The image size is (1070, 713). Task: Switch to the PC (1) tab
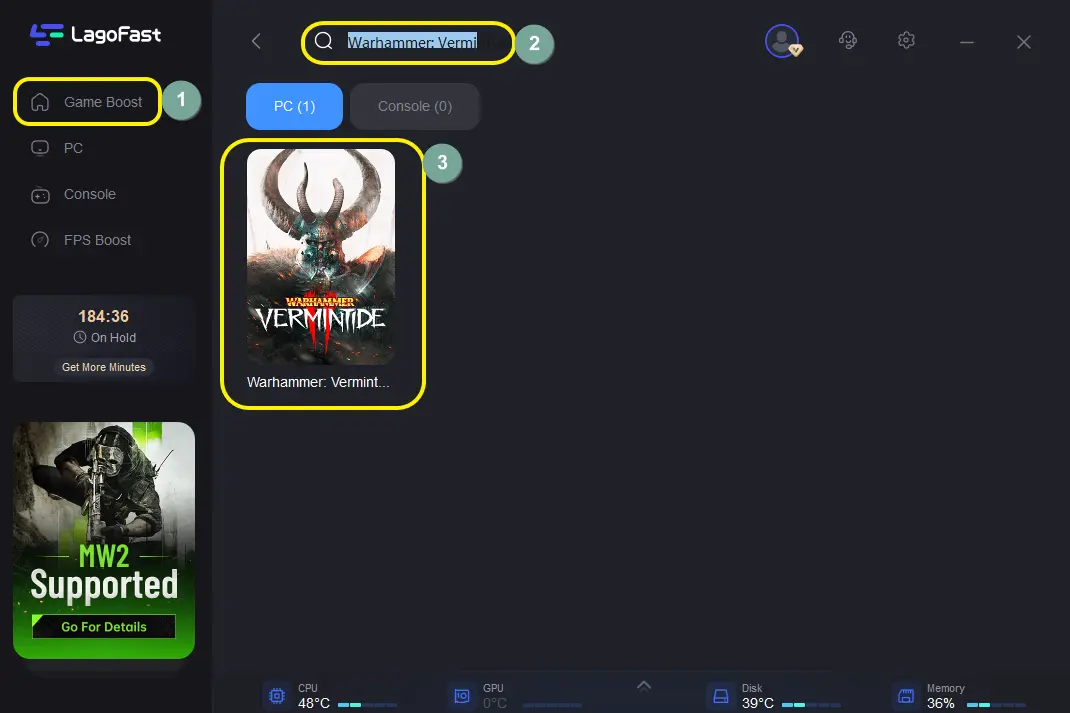[294, 106]
